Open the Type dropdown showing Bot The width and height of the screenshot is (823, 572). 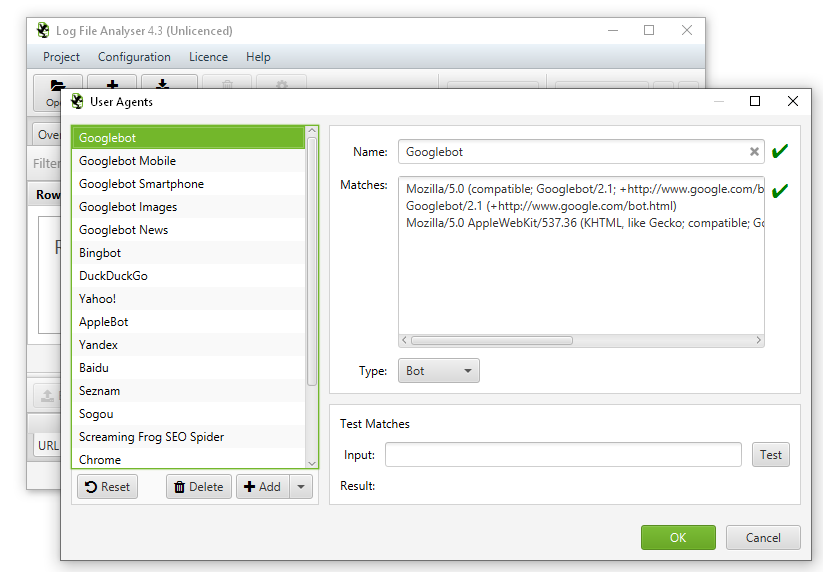[x=439, y=370]
